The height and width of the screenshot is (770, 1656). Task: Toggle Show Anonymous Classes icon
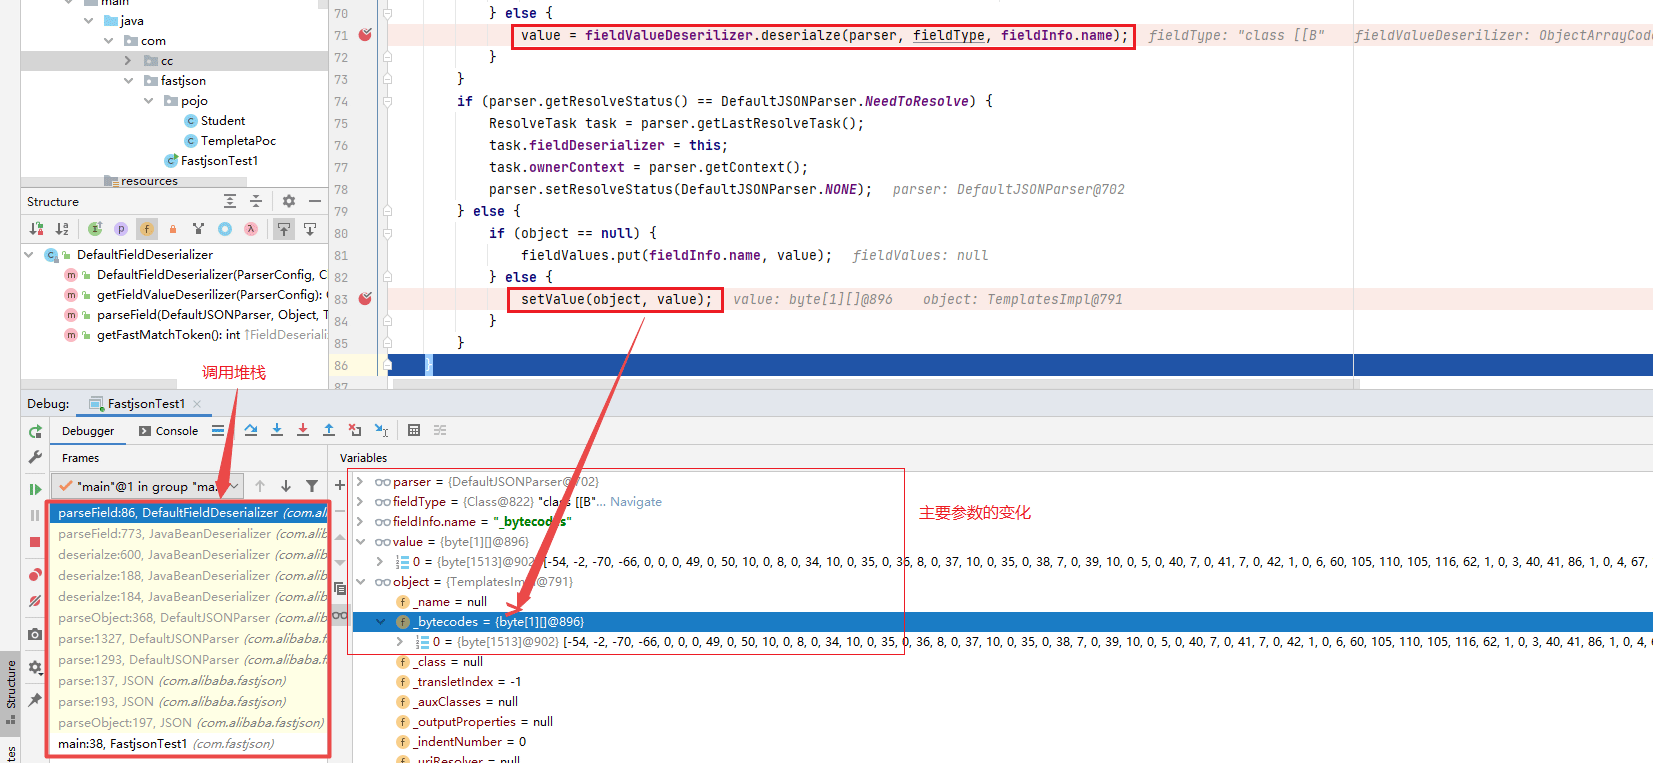tap(225, 229)
